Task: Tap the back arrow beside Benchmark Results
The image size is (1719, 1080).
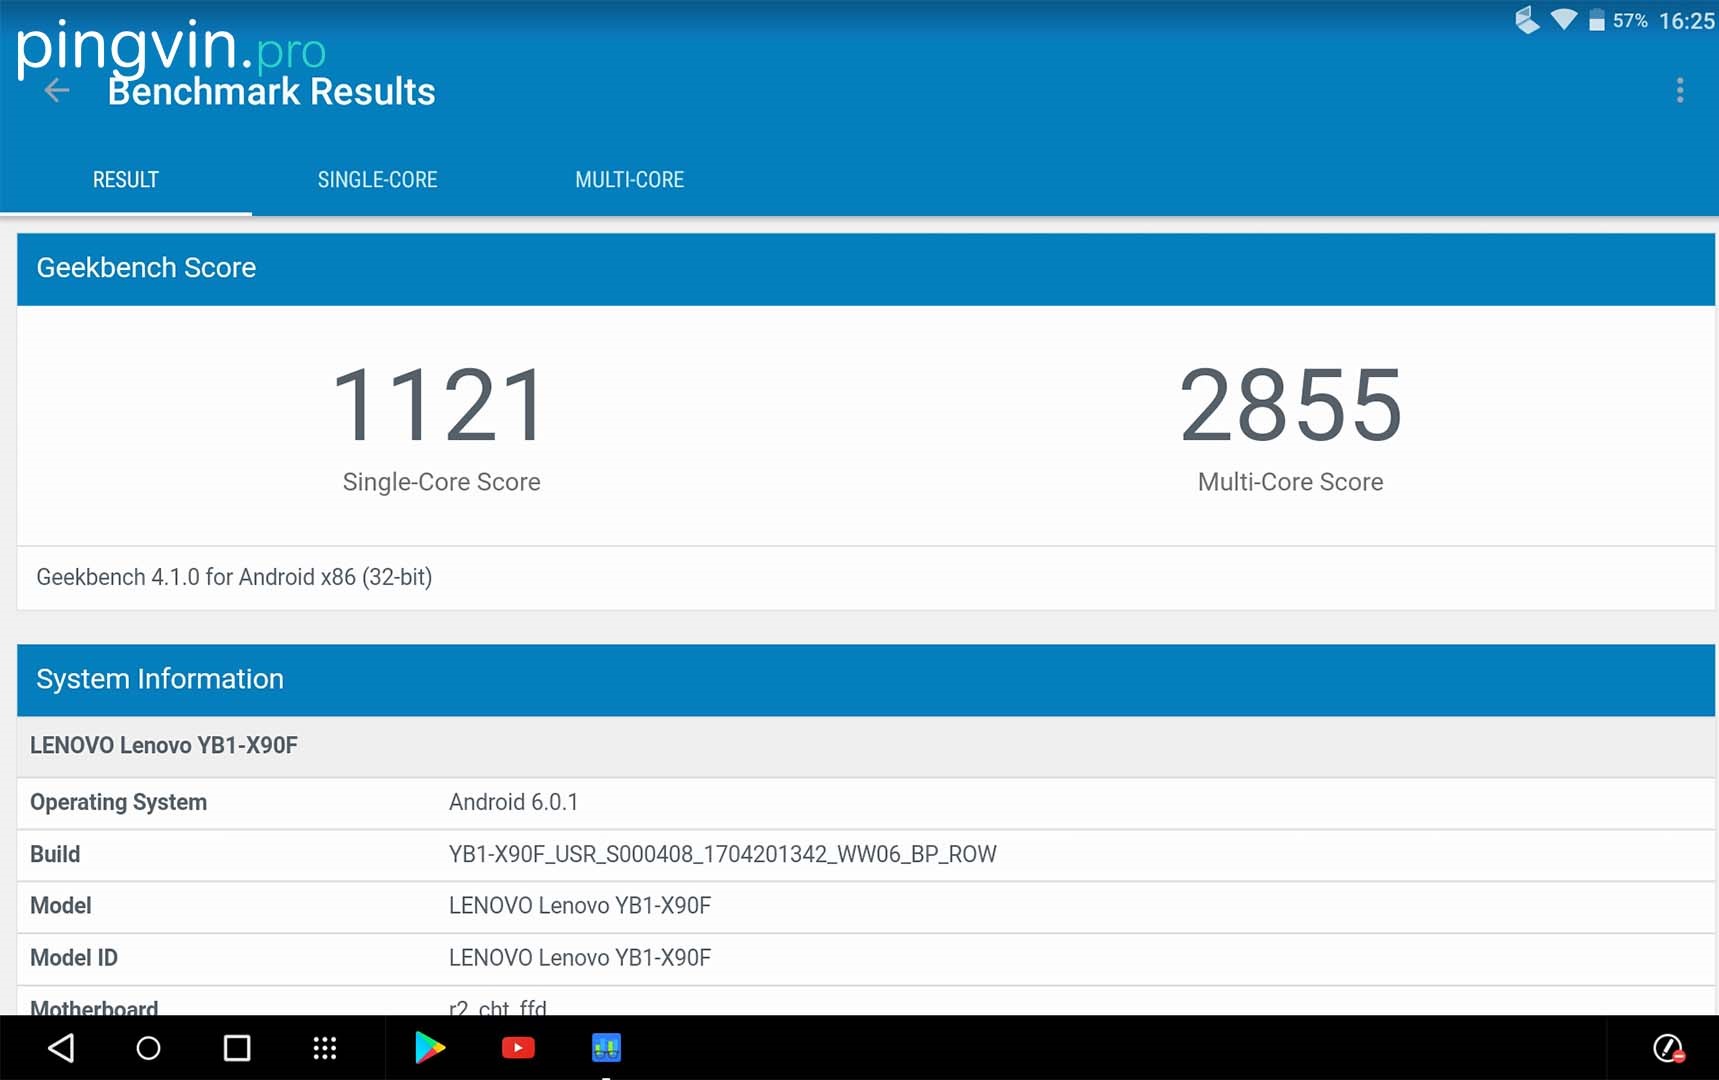Action: 57,91
